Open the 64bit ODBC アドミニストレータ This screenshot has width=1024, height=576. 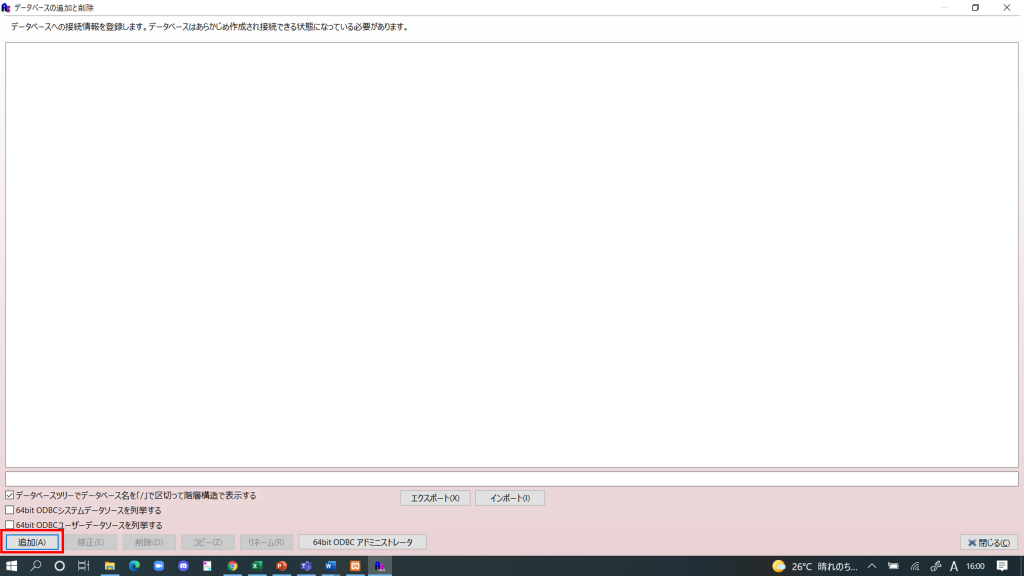(362, 541)
